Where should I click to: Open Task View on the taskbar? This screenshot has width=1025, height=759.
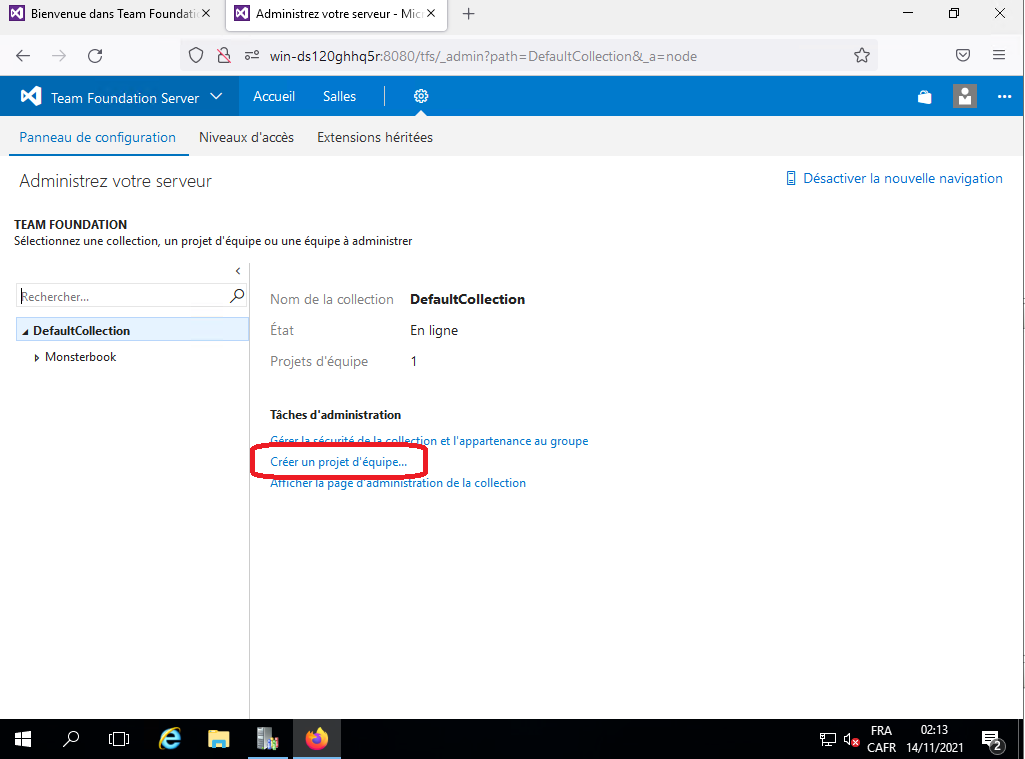tap(119, 739)
